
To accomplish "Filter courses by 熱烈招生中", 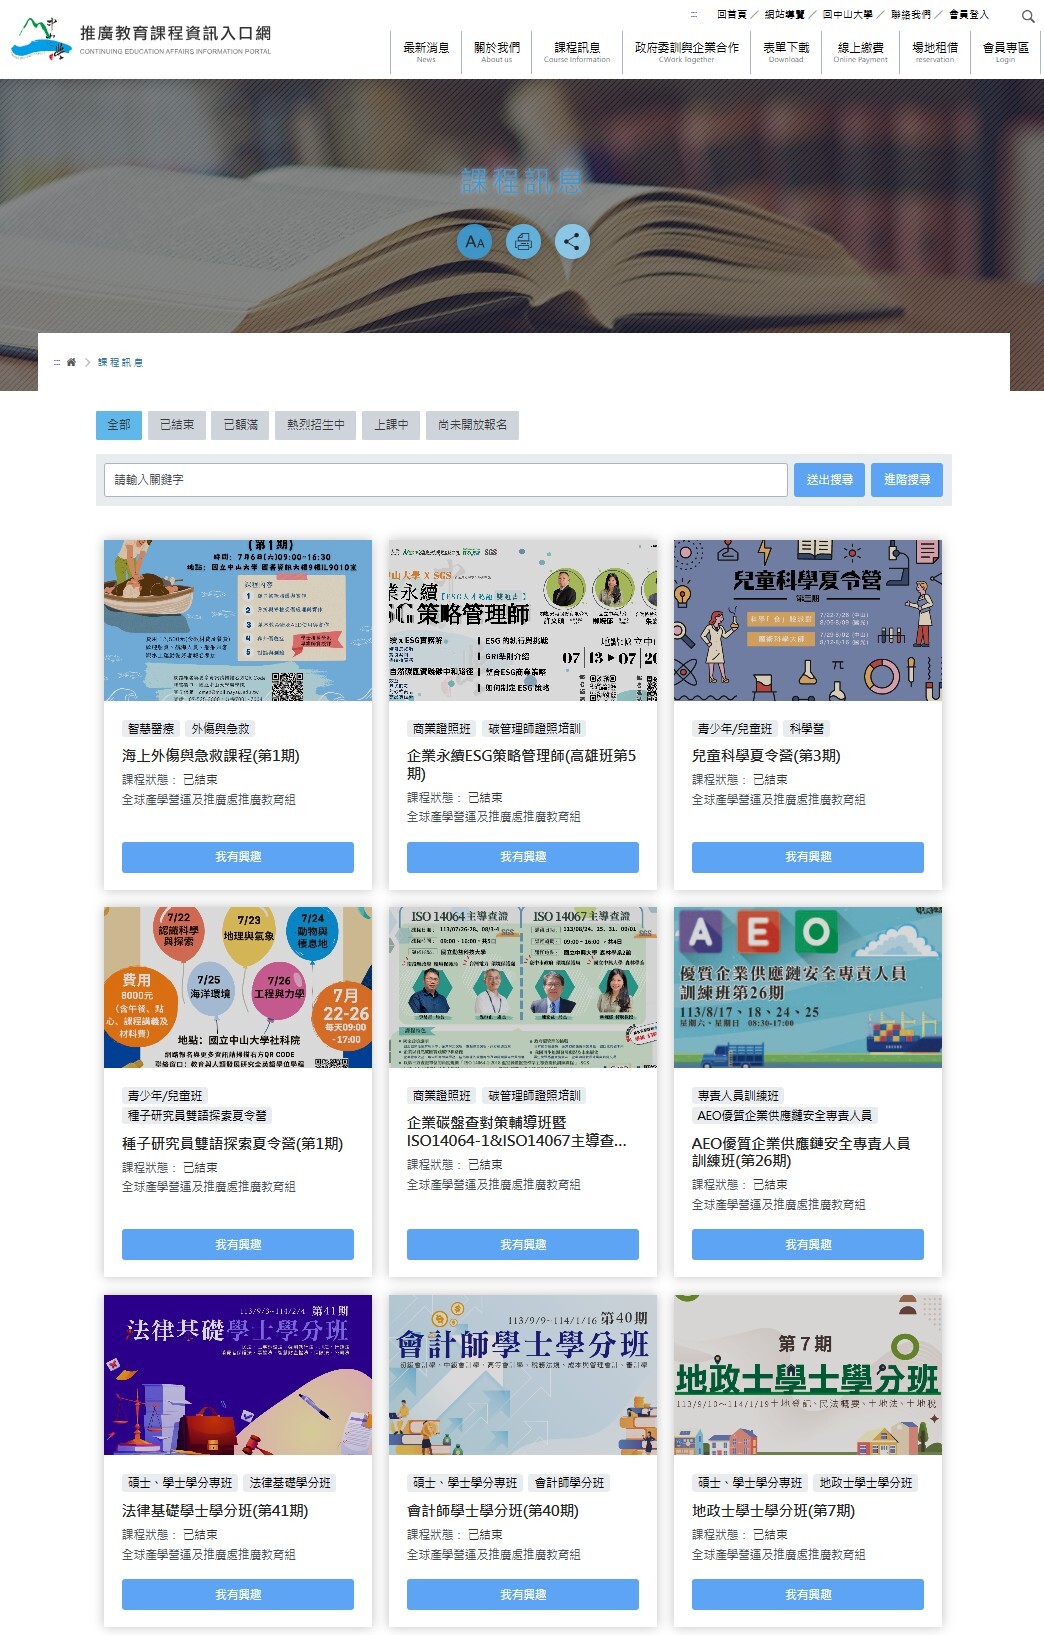I will point(315,425).
